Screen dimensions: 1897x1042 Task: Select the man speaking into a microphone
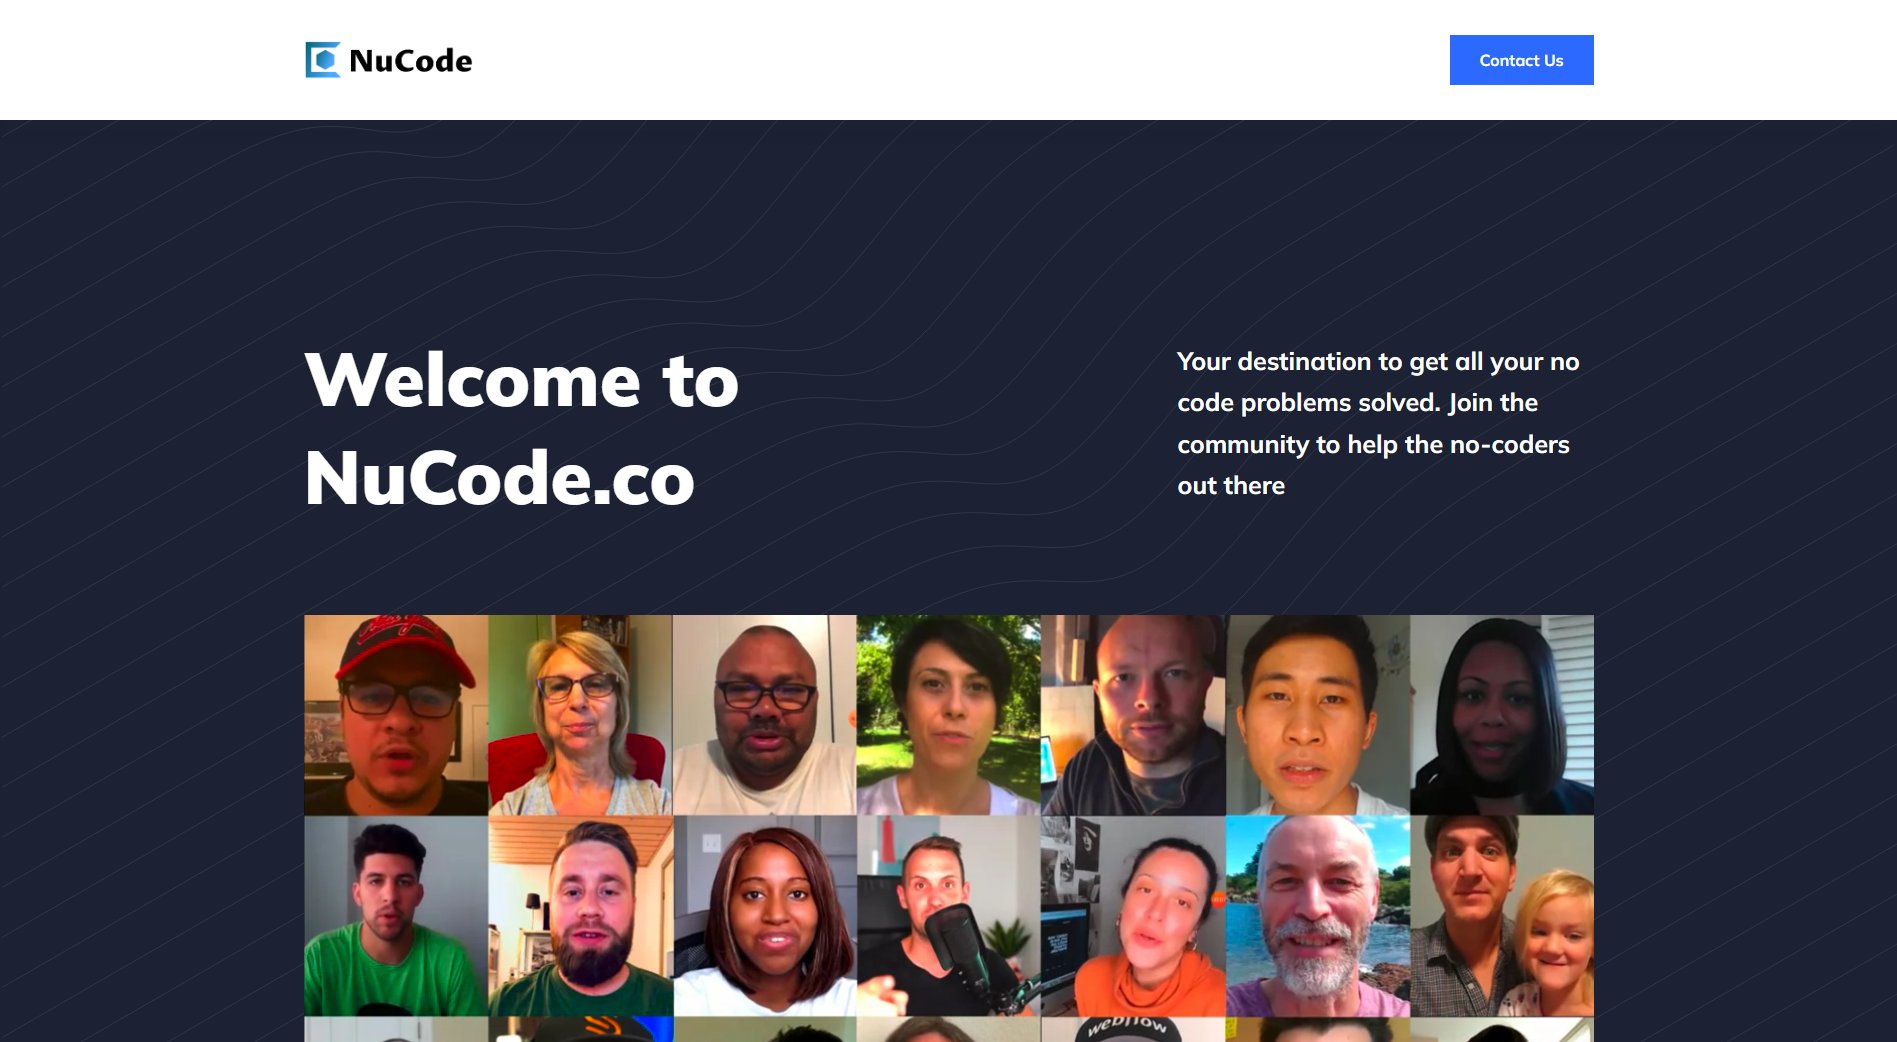pyautogui.click(x=948, y=916)
